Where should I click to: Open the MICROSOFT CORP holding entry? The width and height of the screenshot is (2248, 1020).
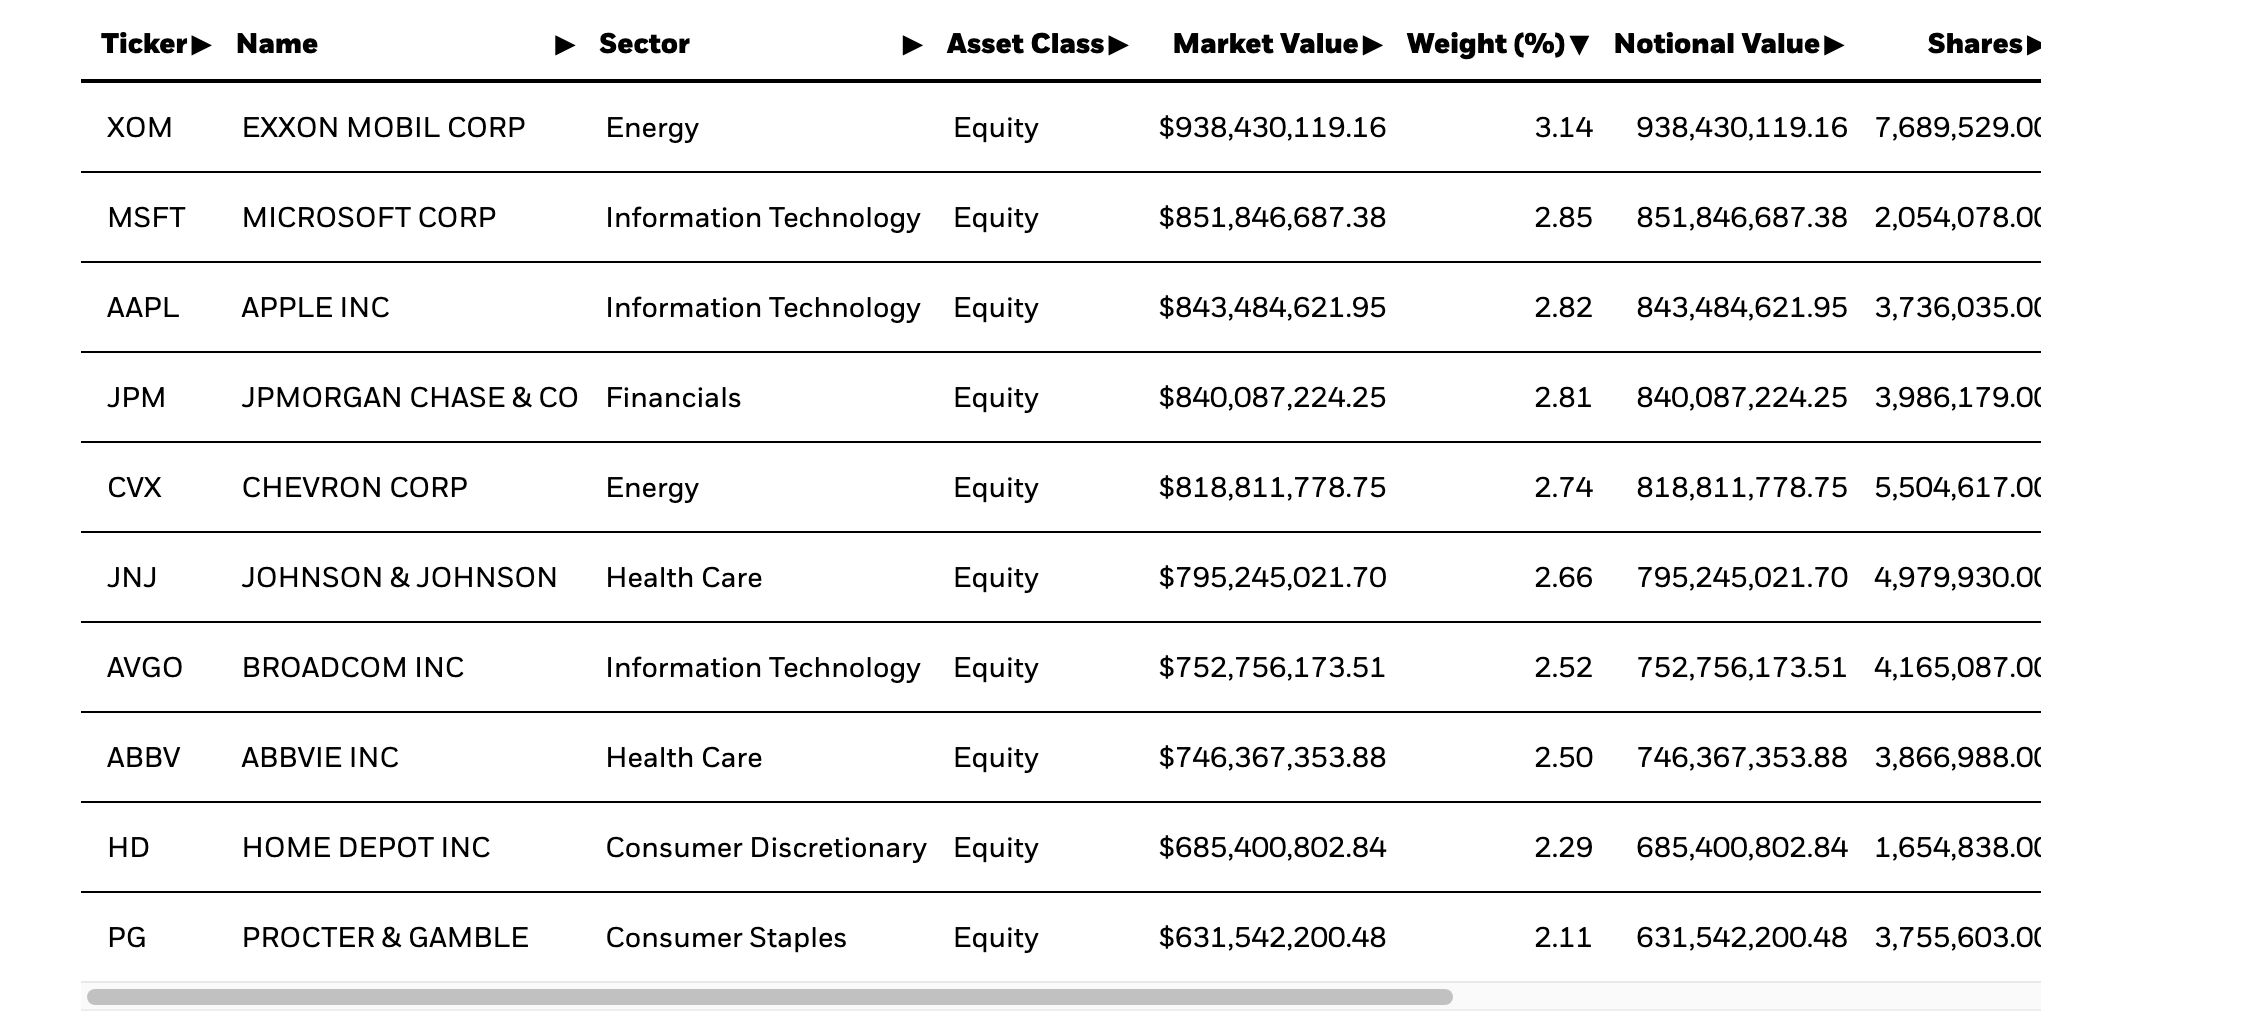tap(370, 217)
